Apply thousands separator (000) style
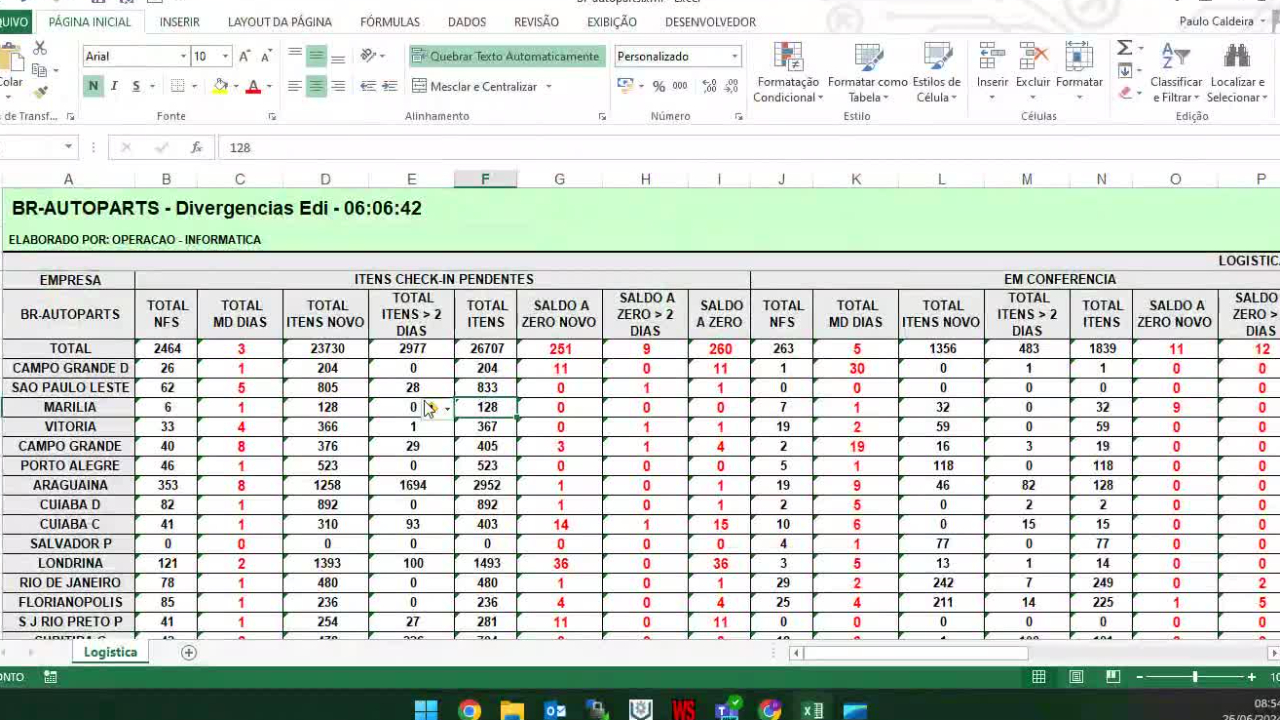Viewport: 1280px width, 720px height. tap(682, 87)
